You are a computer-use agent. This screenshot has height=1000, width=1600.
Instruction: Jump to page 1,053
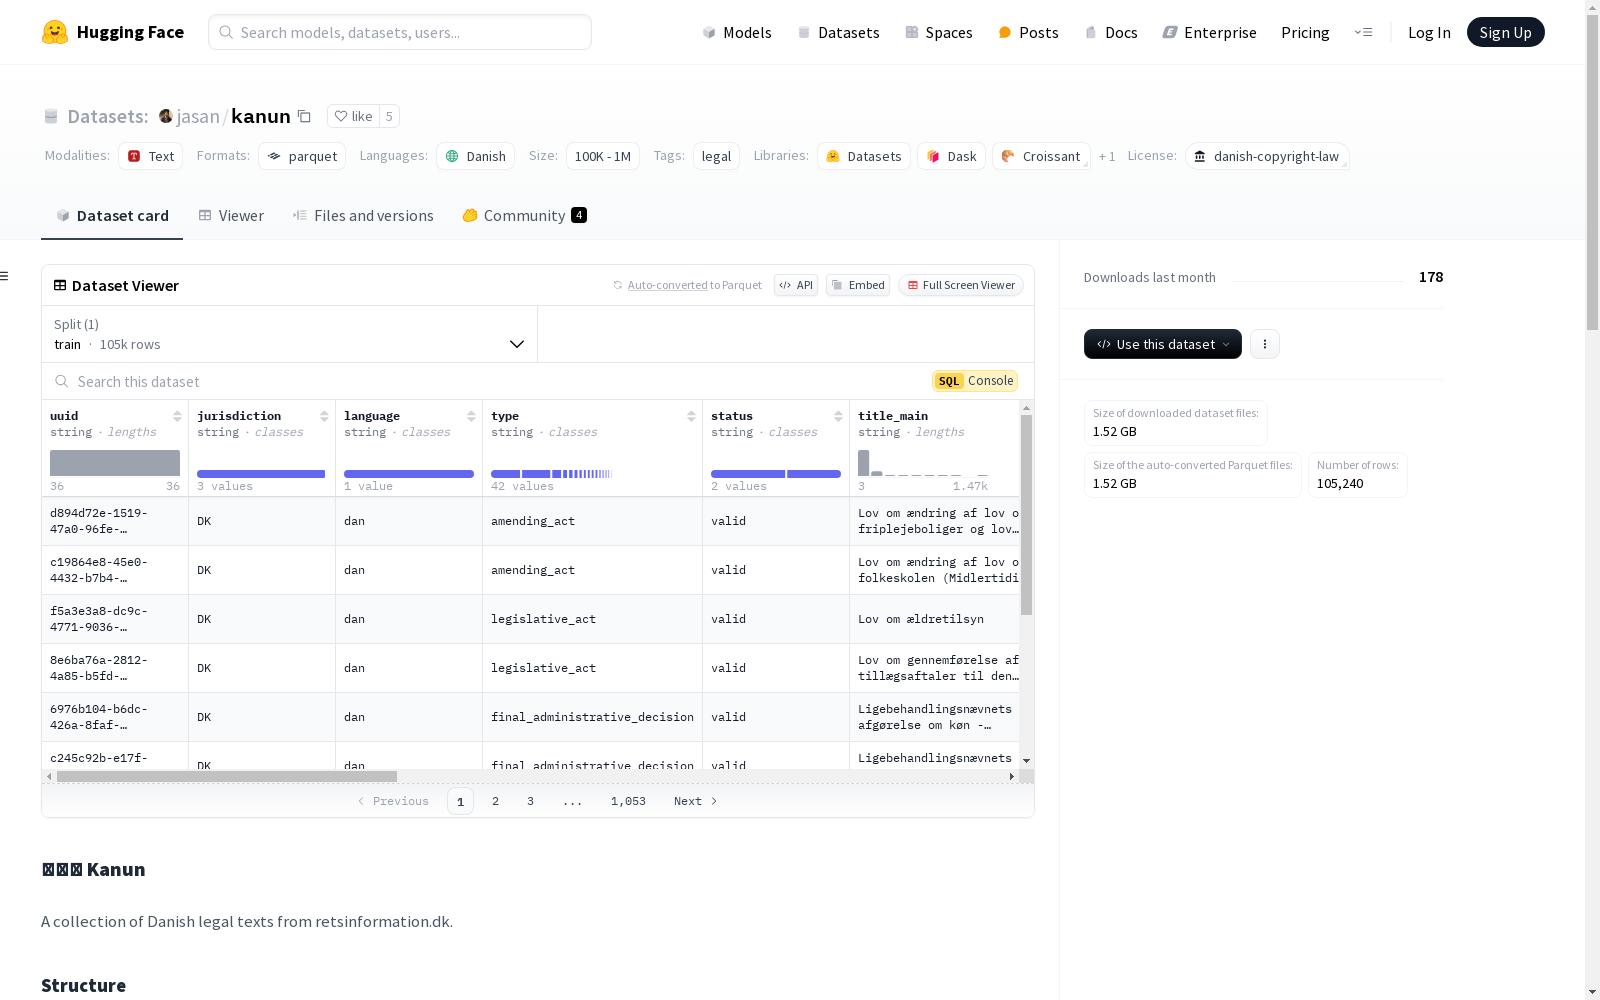(x=628, y=801)
